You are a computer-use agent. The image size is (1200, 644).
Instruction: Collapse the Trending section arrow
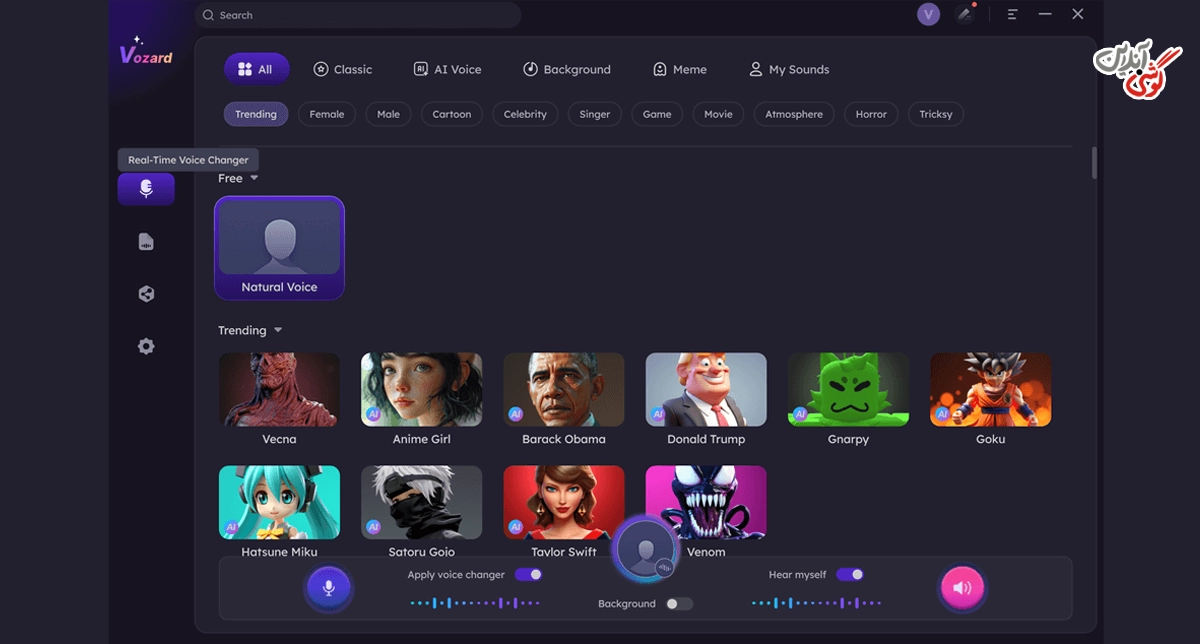278,330
